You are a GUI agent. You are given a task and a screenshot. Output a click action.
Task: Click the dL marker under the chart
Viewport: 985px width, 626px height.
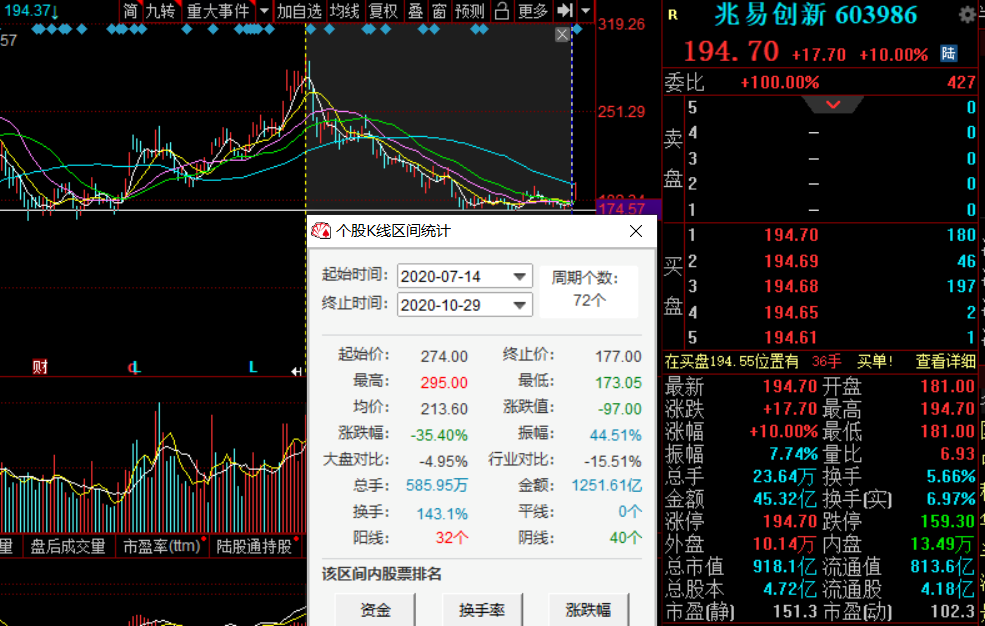[134, 367]
